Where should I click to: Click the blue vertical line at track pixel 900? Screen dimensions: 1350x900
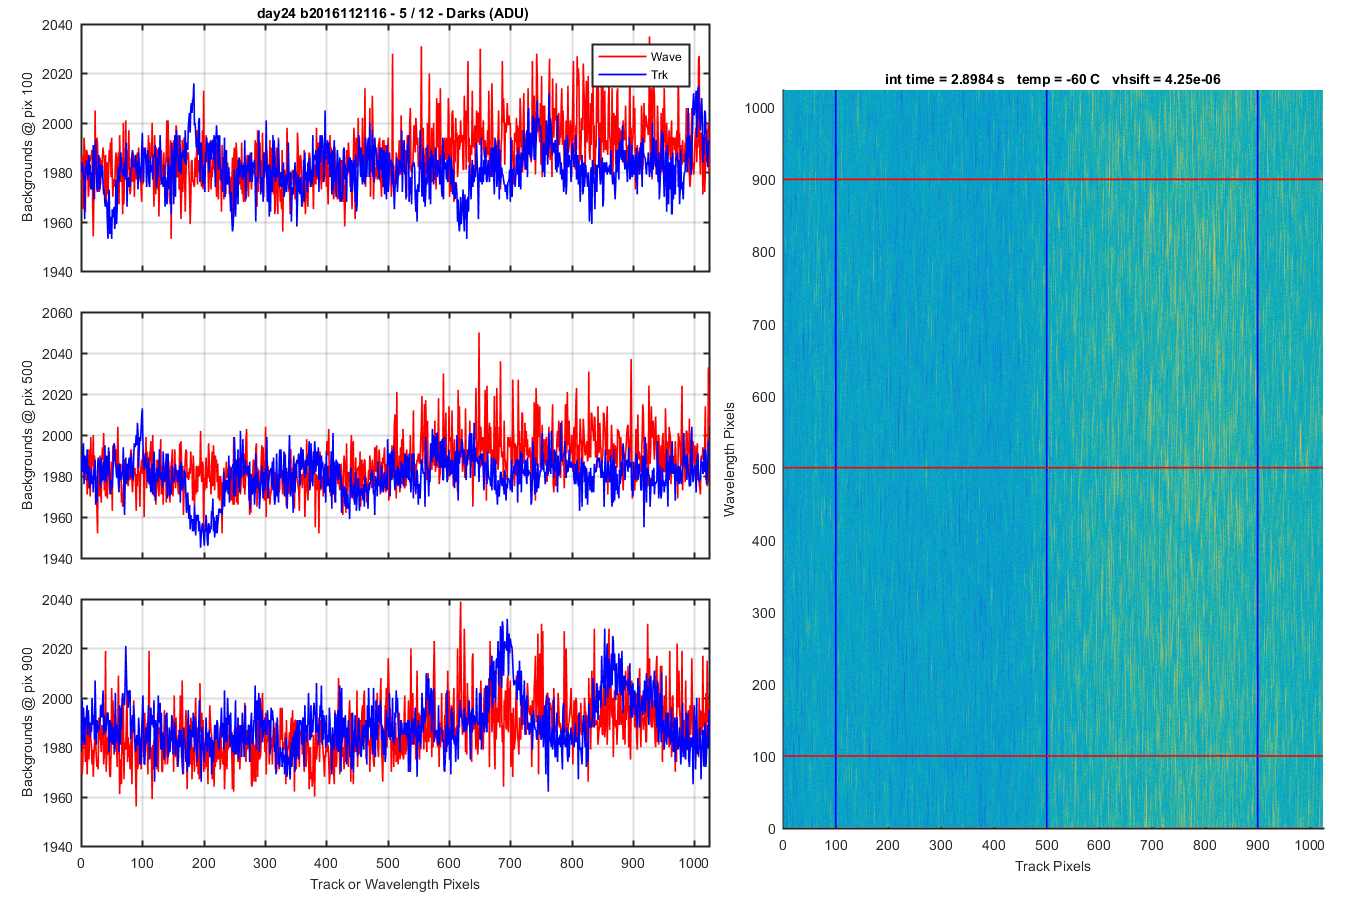point(1257,459)
